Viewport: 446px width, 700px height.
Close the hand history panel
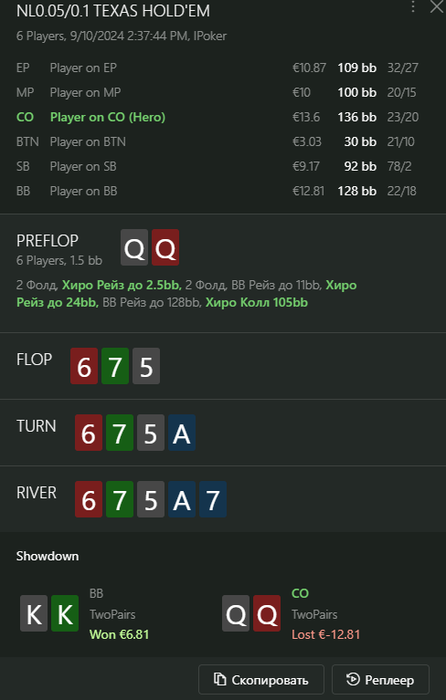pyautogui.click(x=437, y=6)
